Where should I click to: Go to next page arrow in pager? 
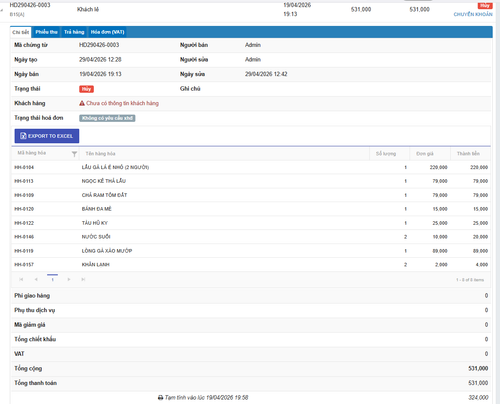pos(69,279)
